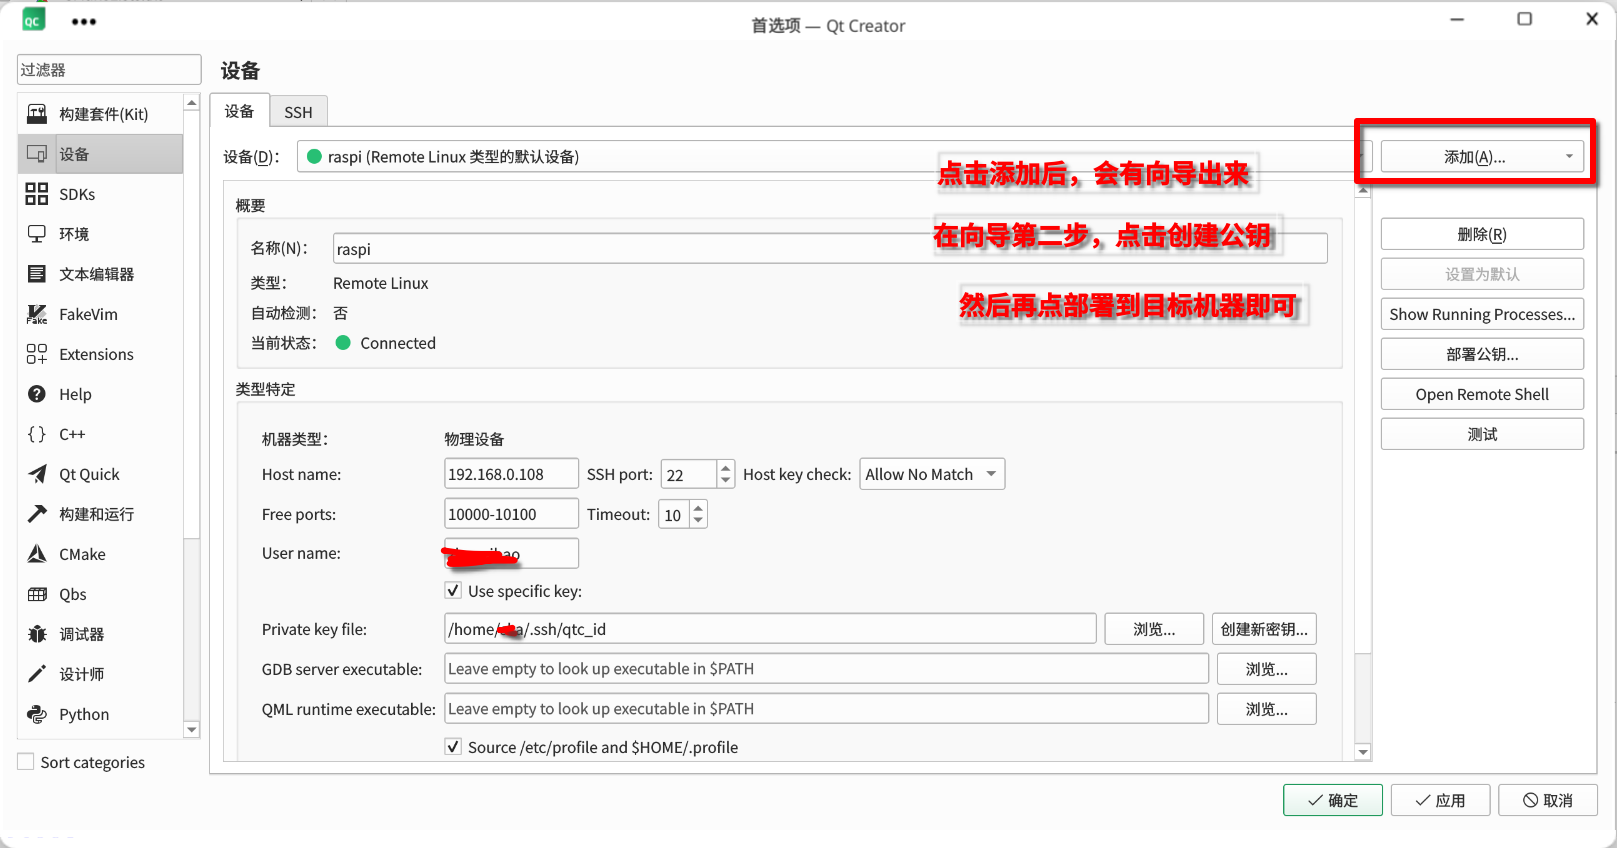Click the debugger (调试器) bug icon

point(37,634)
